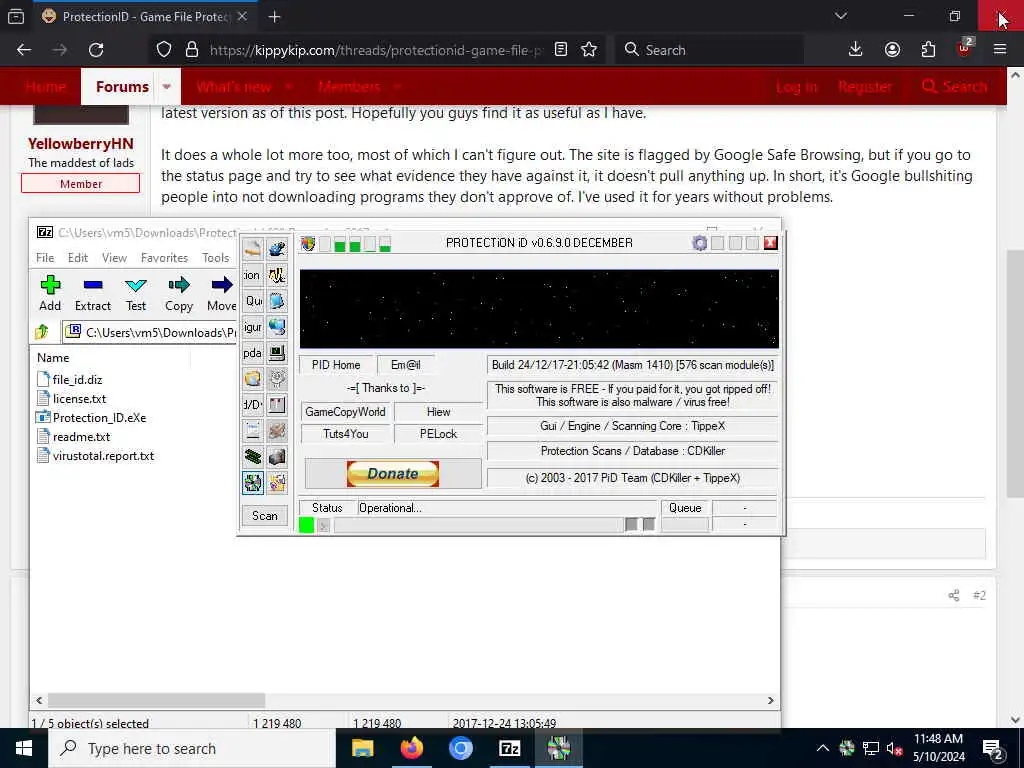Click the computer terminal icon in Protection ID sidebar
1024x768 pixels.
point(277,353)
